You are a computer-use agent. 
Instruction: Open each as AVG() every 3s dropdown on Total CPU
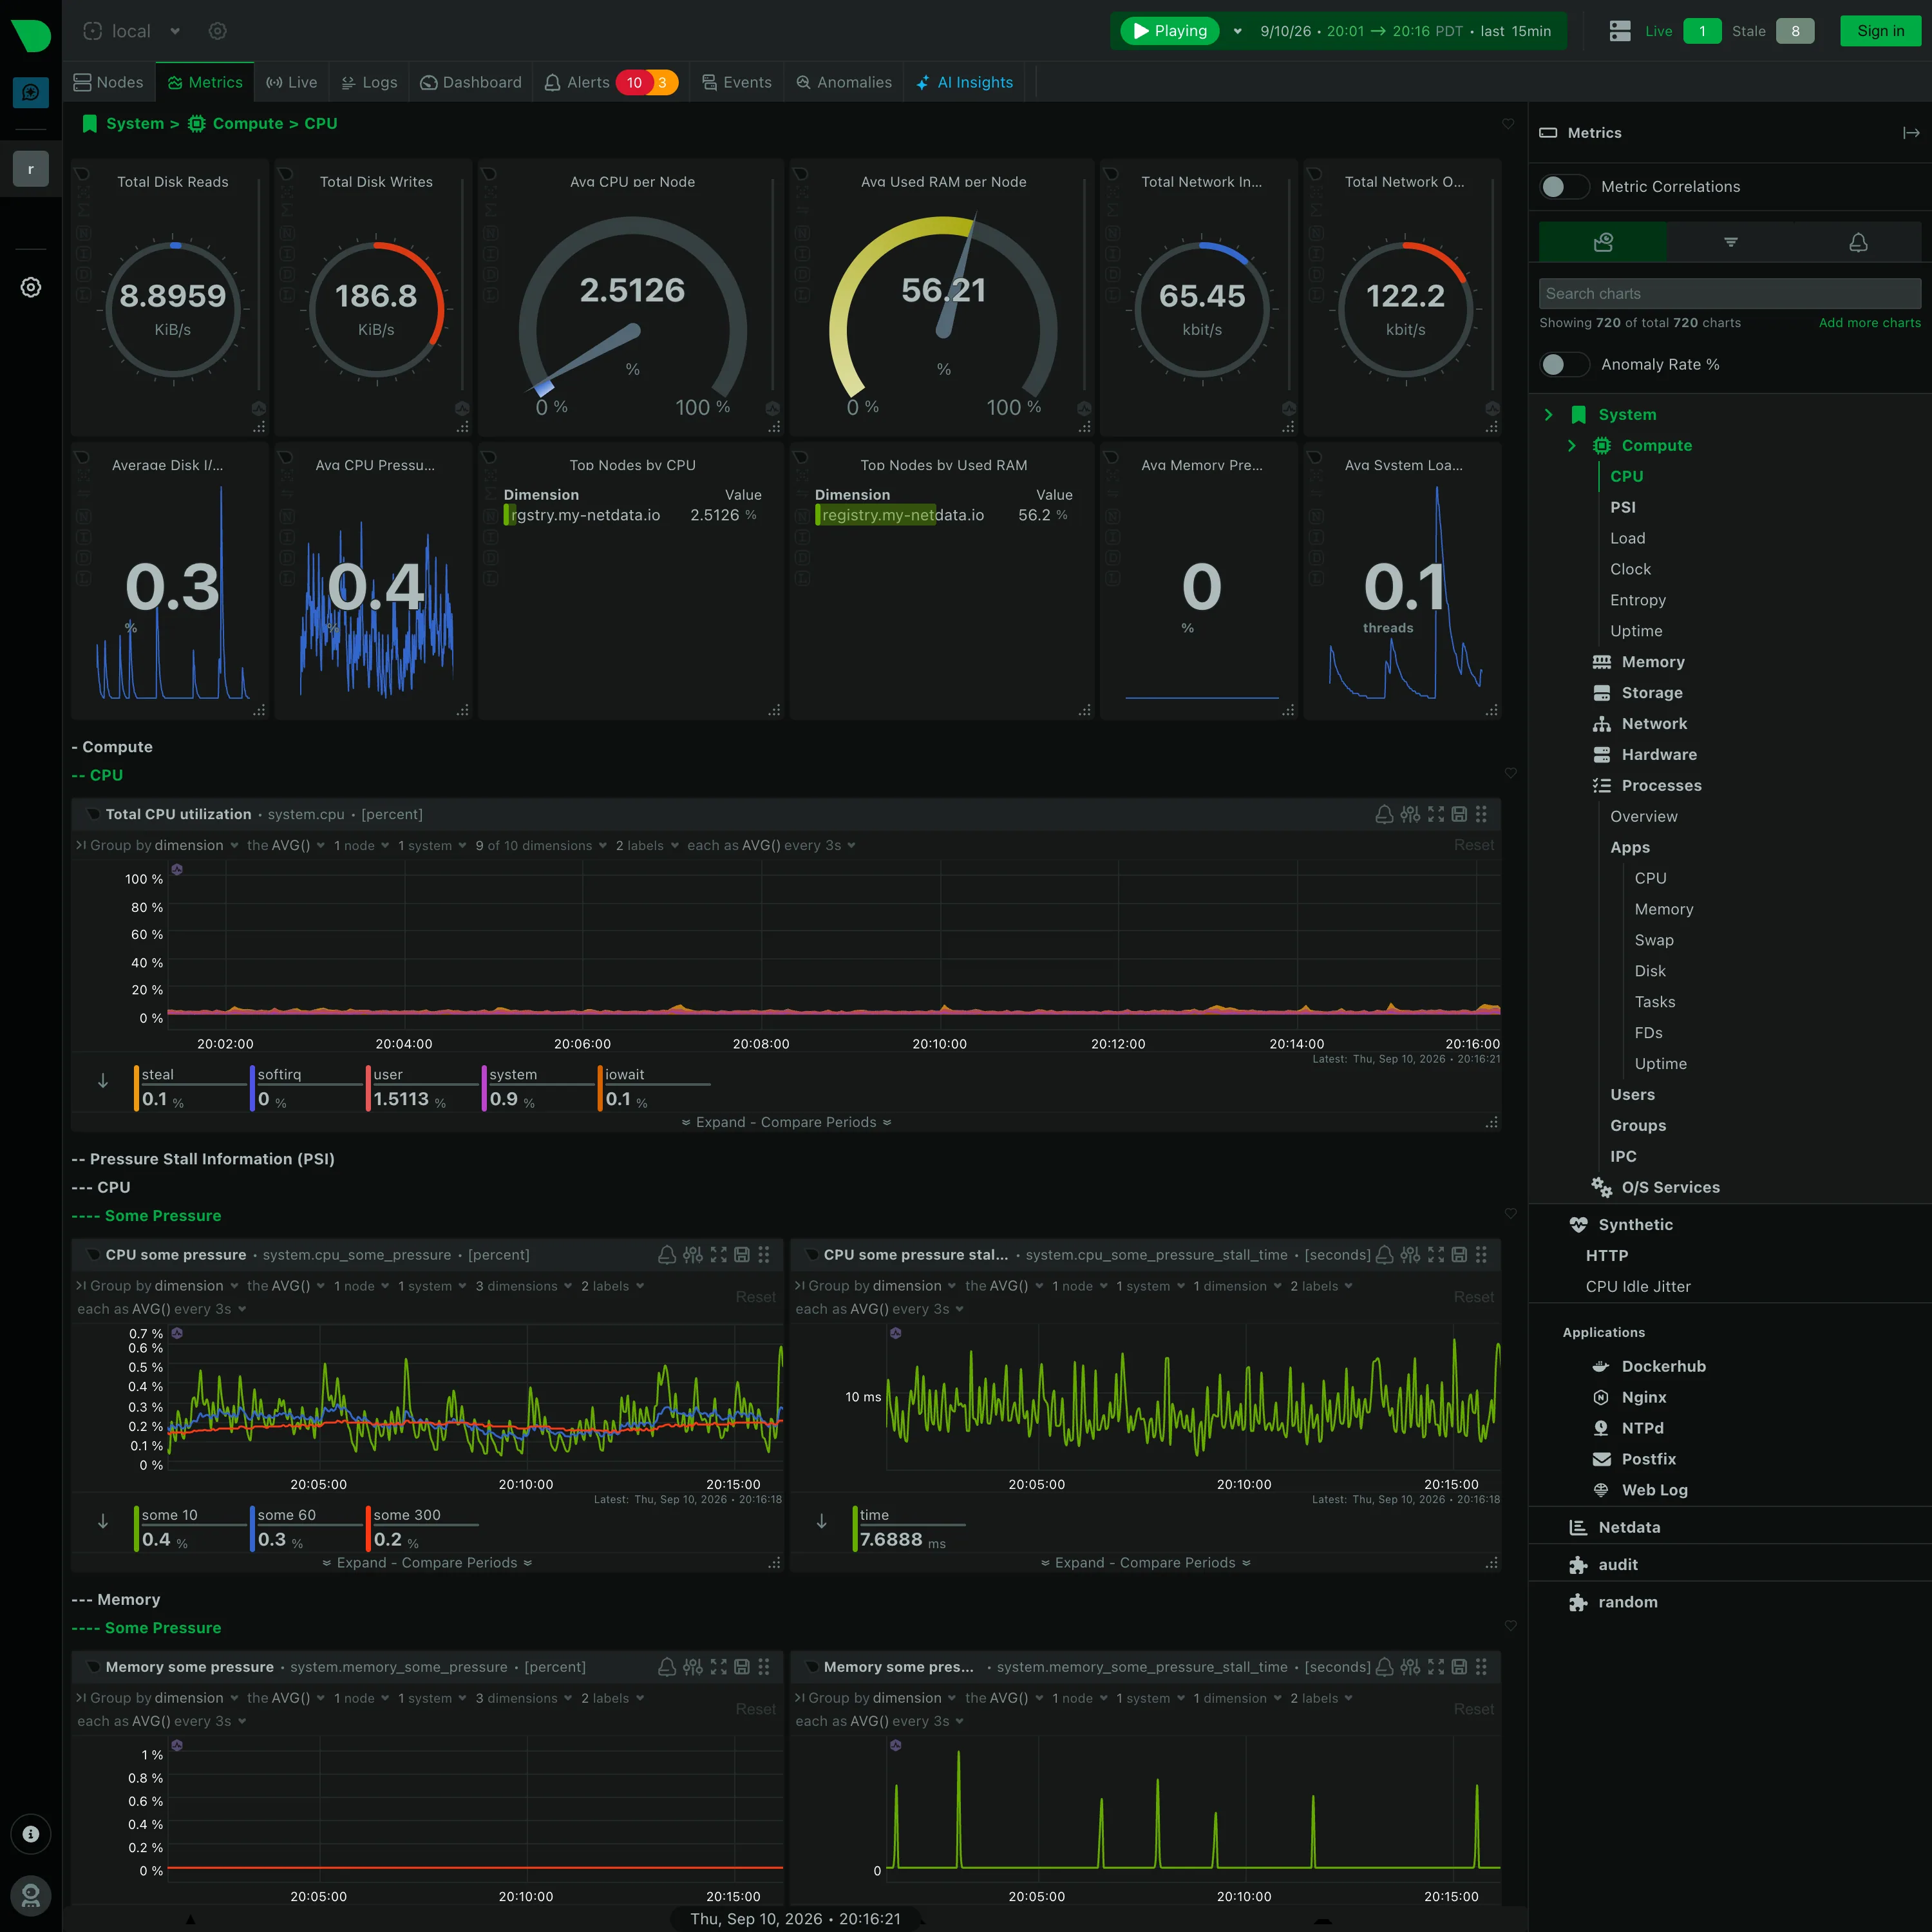tap(771, 845)
